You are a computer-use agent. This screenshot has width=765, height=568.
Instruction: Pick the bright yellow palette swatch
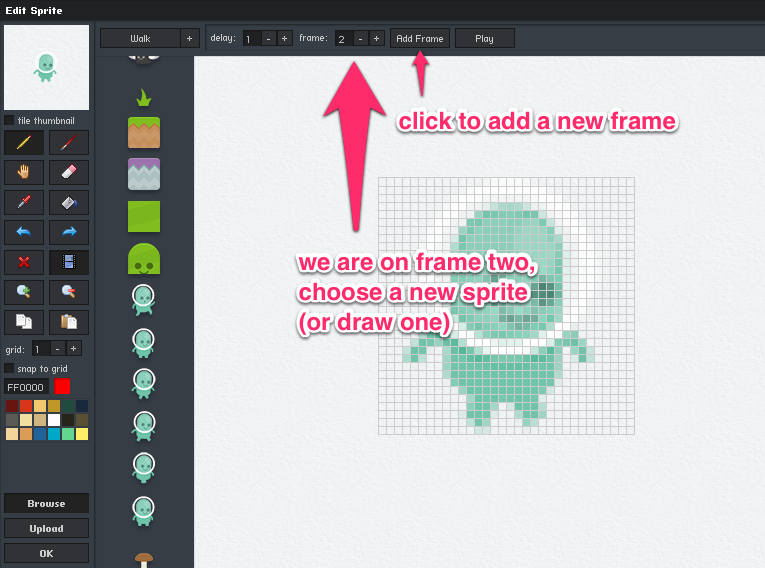click(82, 434)
